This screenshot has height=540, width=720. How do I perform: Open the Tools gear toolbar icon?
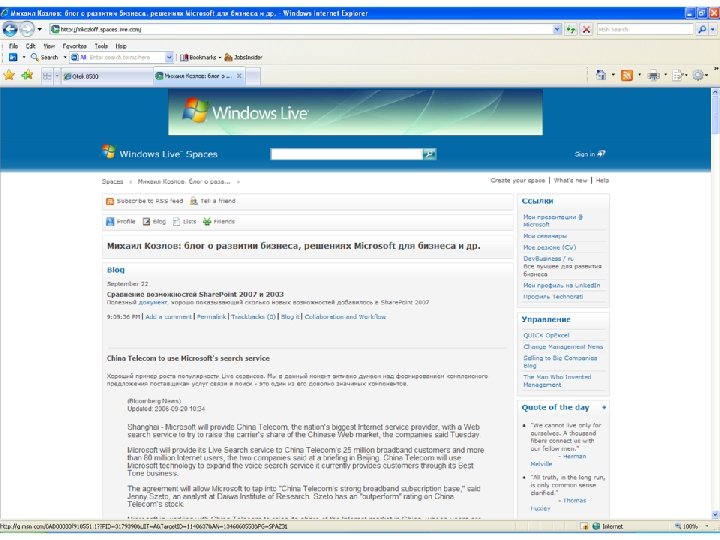click(x=698, y=75)
